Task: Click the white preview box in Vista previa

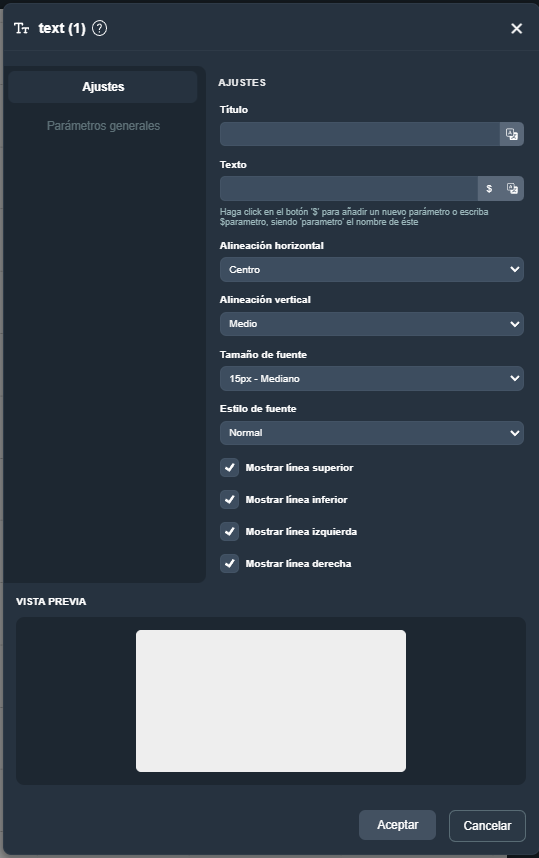Action: pos(271,700)
